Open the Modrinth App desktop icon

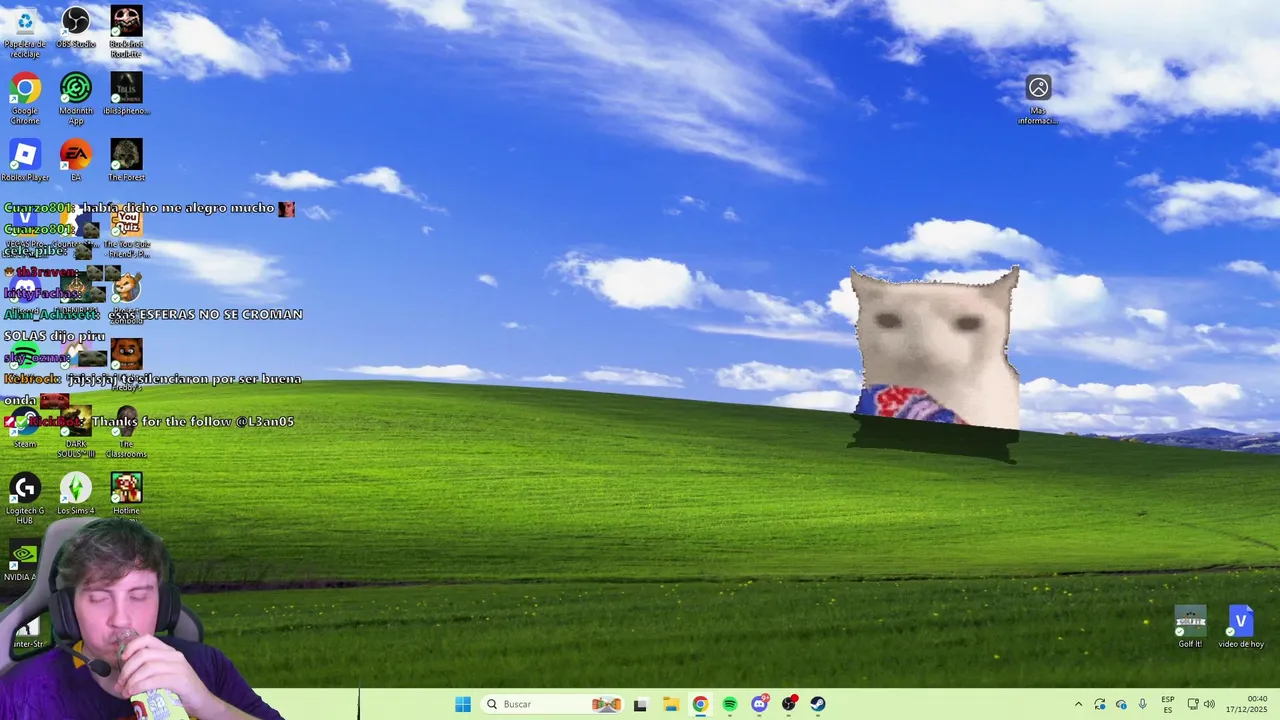[x=76, y=99]
